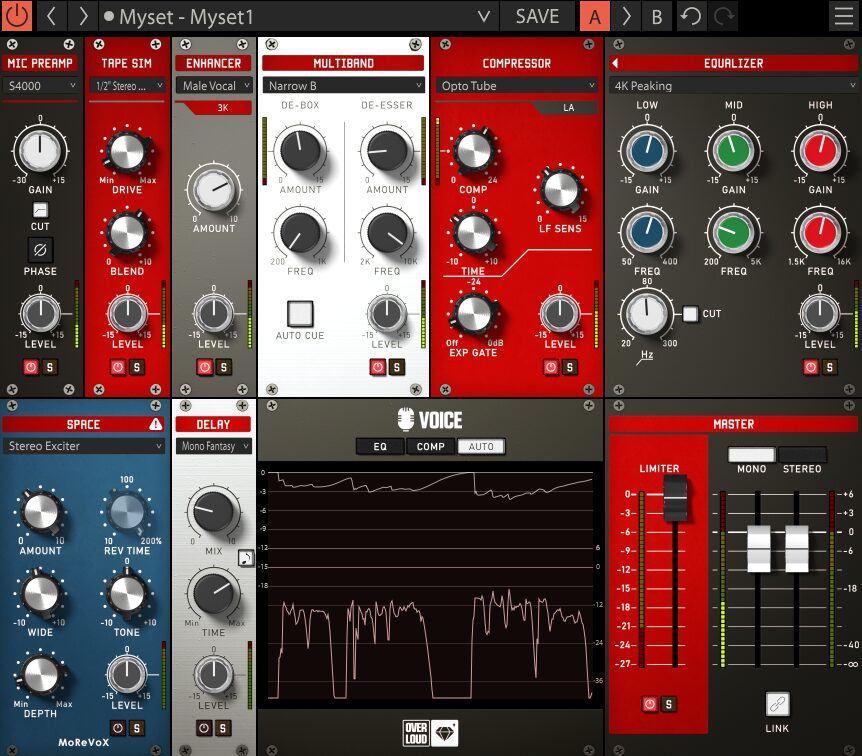Image resolution: width=862 pixels, height=756 pixels.
Task: Open the 4K Peaking equalizer dropdown
Action: click(x=731, y=86)
